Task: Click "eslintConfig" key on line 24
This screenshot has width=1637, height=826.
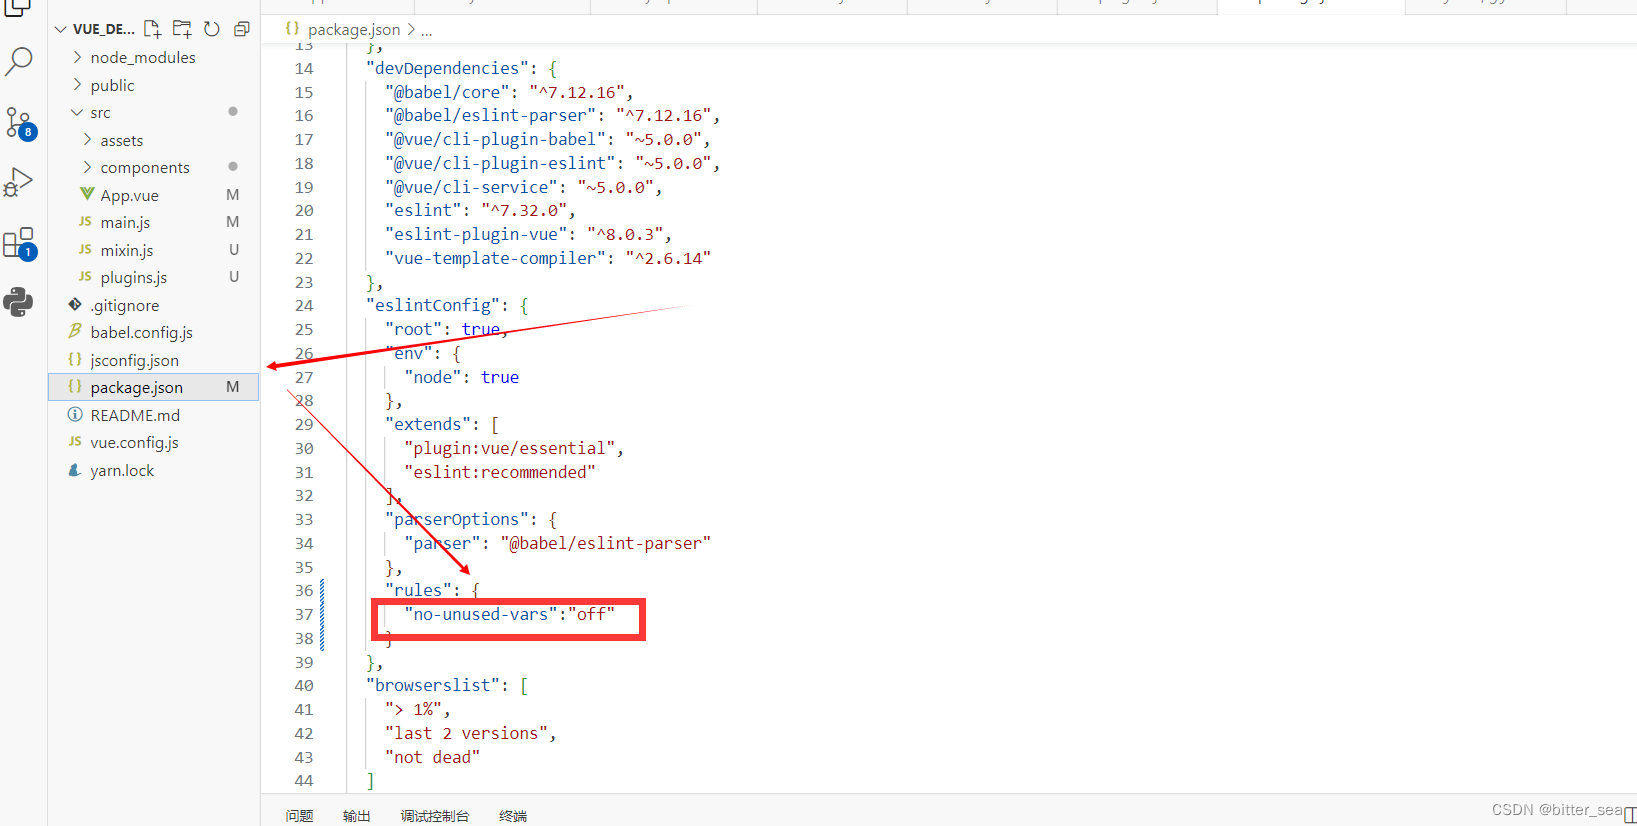Action: pos(433,305)
